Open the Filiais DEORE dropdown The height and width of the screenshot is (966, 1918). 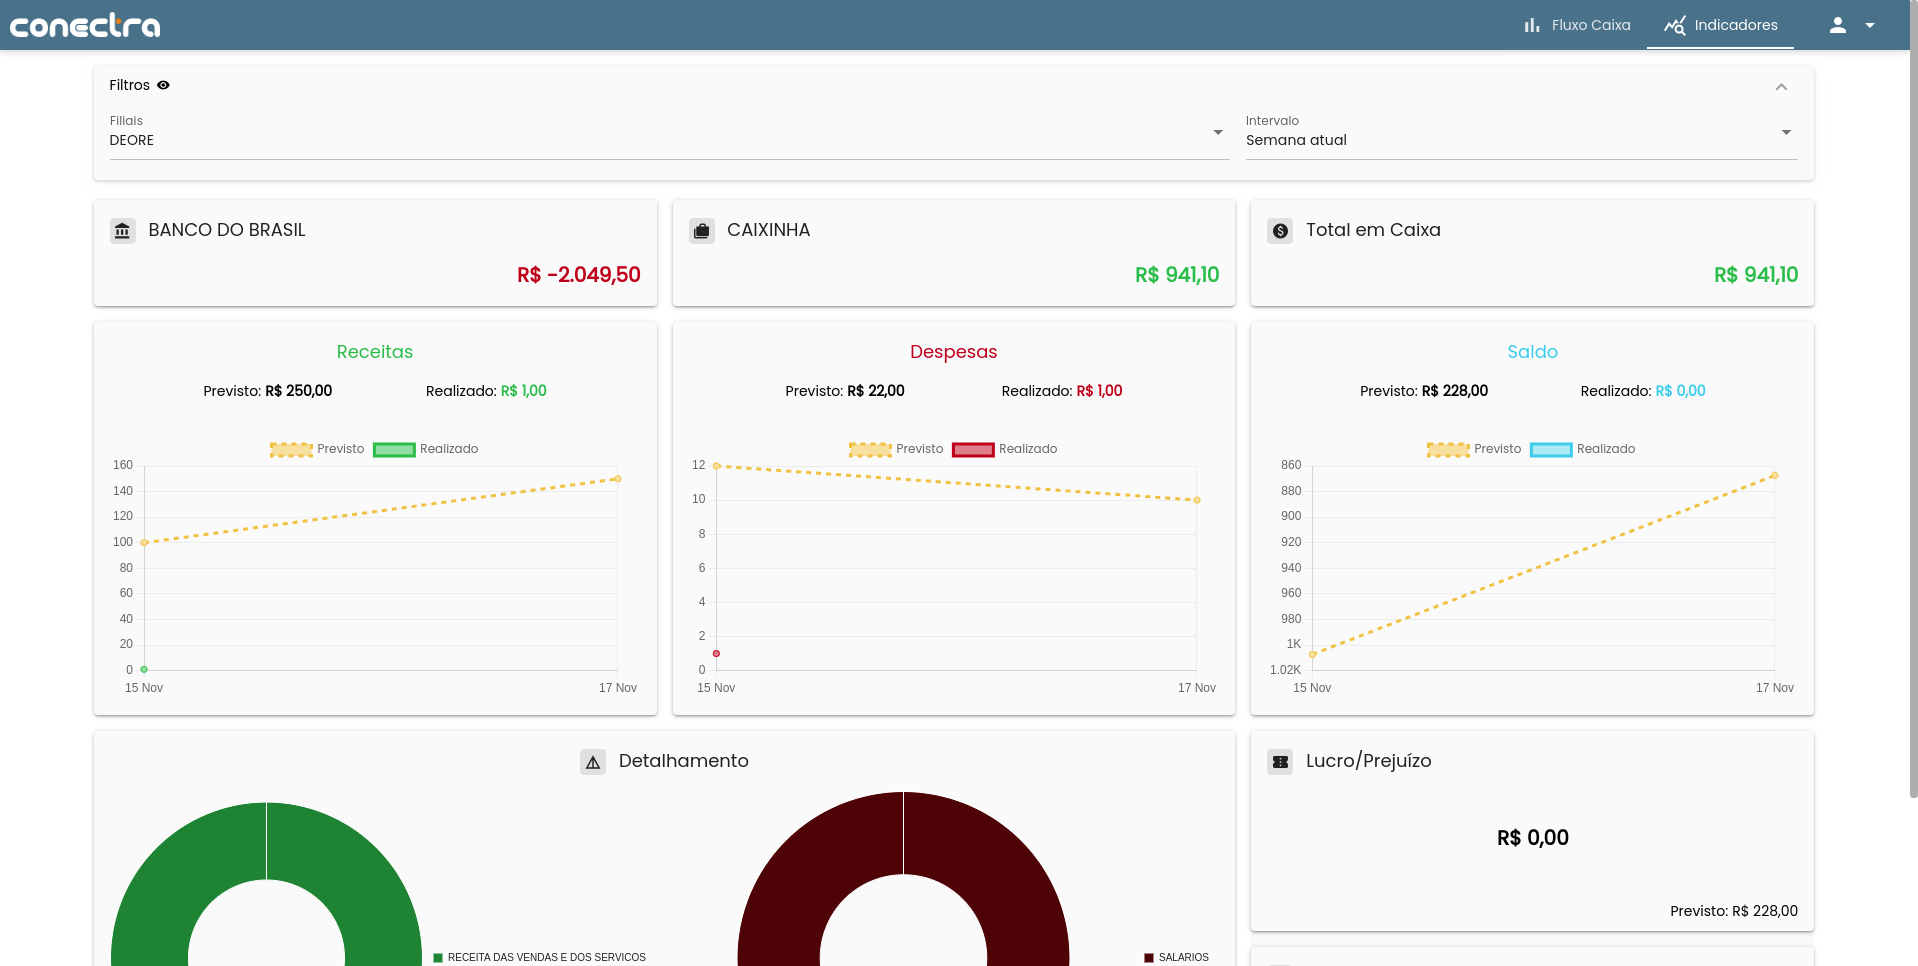click(669, 136)
